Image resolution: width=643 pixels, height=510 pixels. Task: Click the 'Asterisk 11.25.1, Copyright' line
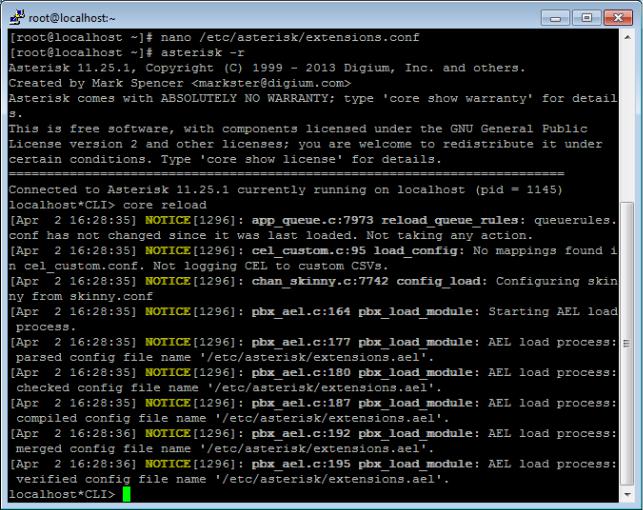[x=267, y=68]
